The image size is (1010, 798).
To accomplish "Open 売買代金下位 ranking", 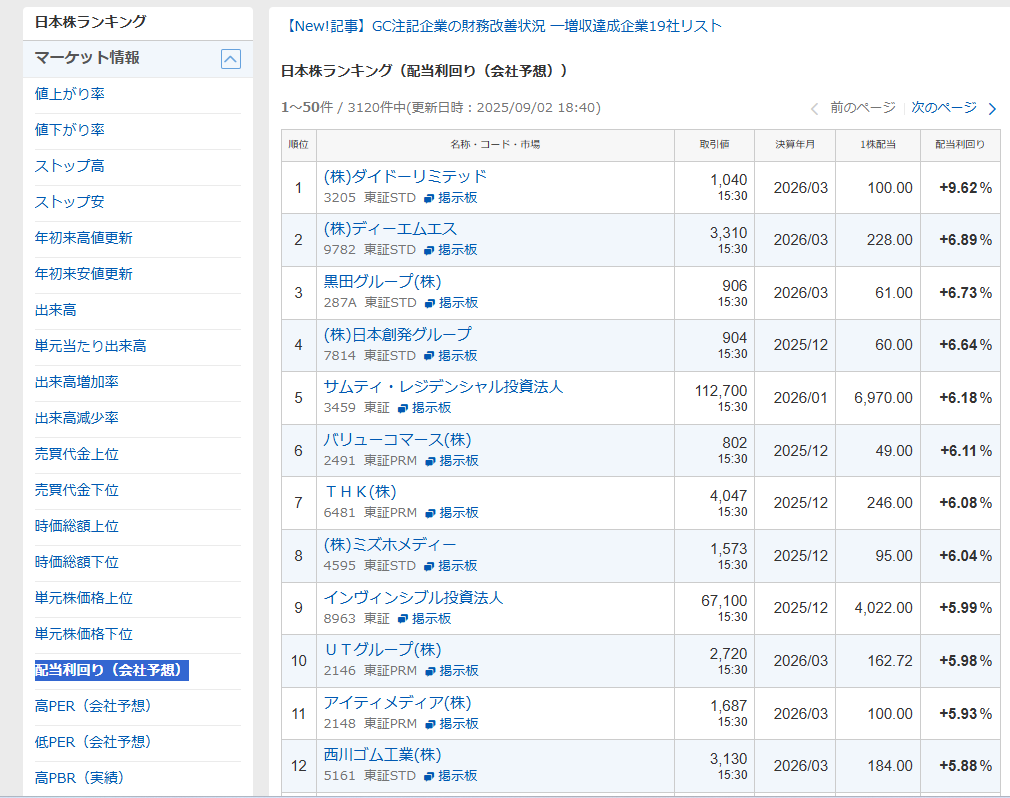I will point(77,490).
